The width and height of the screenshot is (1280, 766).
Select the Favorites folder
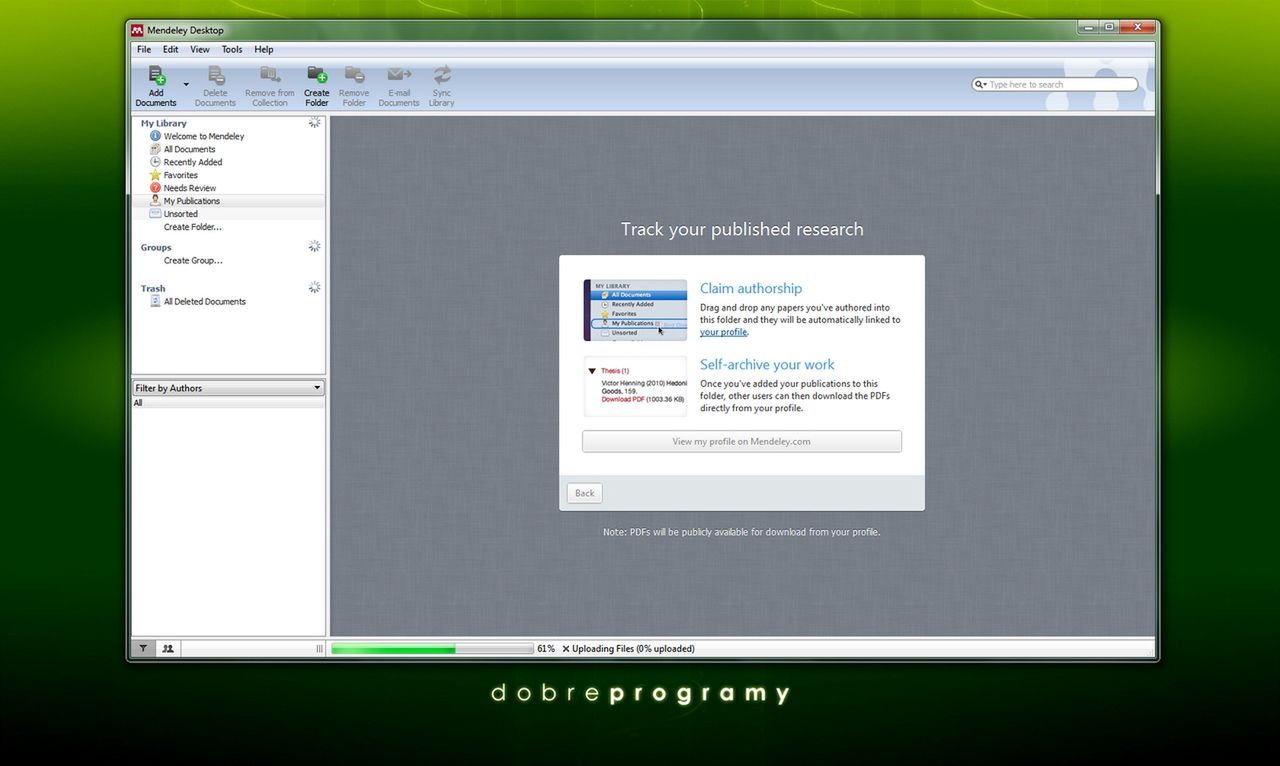click(181, 175)
